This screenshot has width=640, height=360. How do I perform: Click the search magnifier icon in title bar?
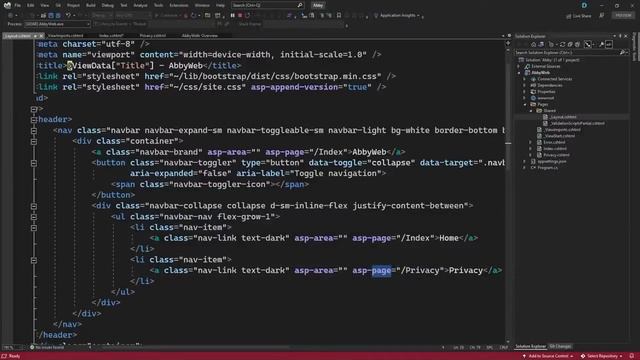300,5
